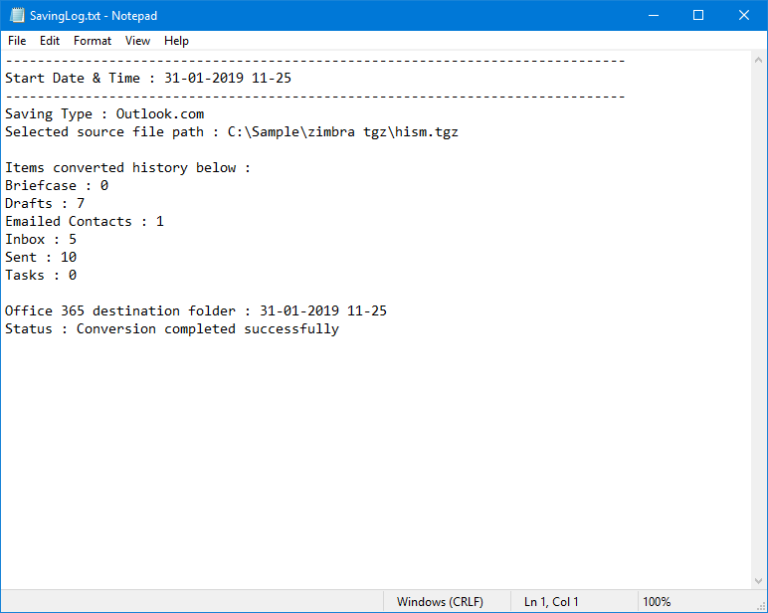Click the Ln 1, Col 1 status indicator
This screenshot has width=768, height=613.
pos(551,602)
